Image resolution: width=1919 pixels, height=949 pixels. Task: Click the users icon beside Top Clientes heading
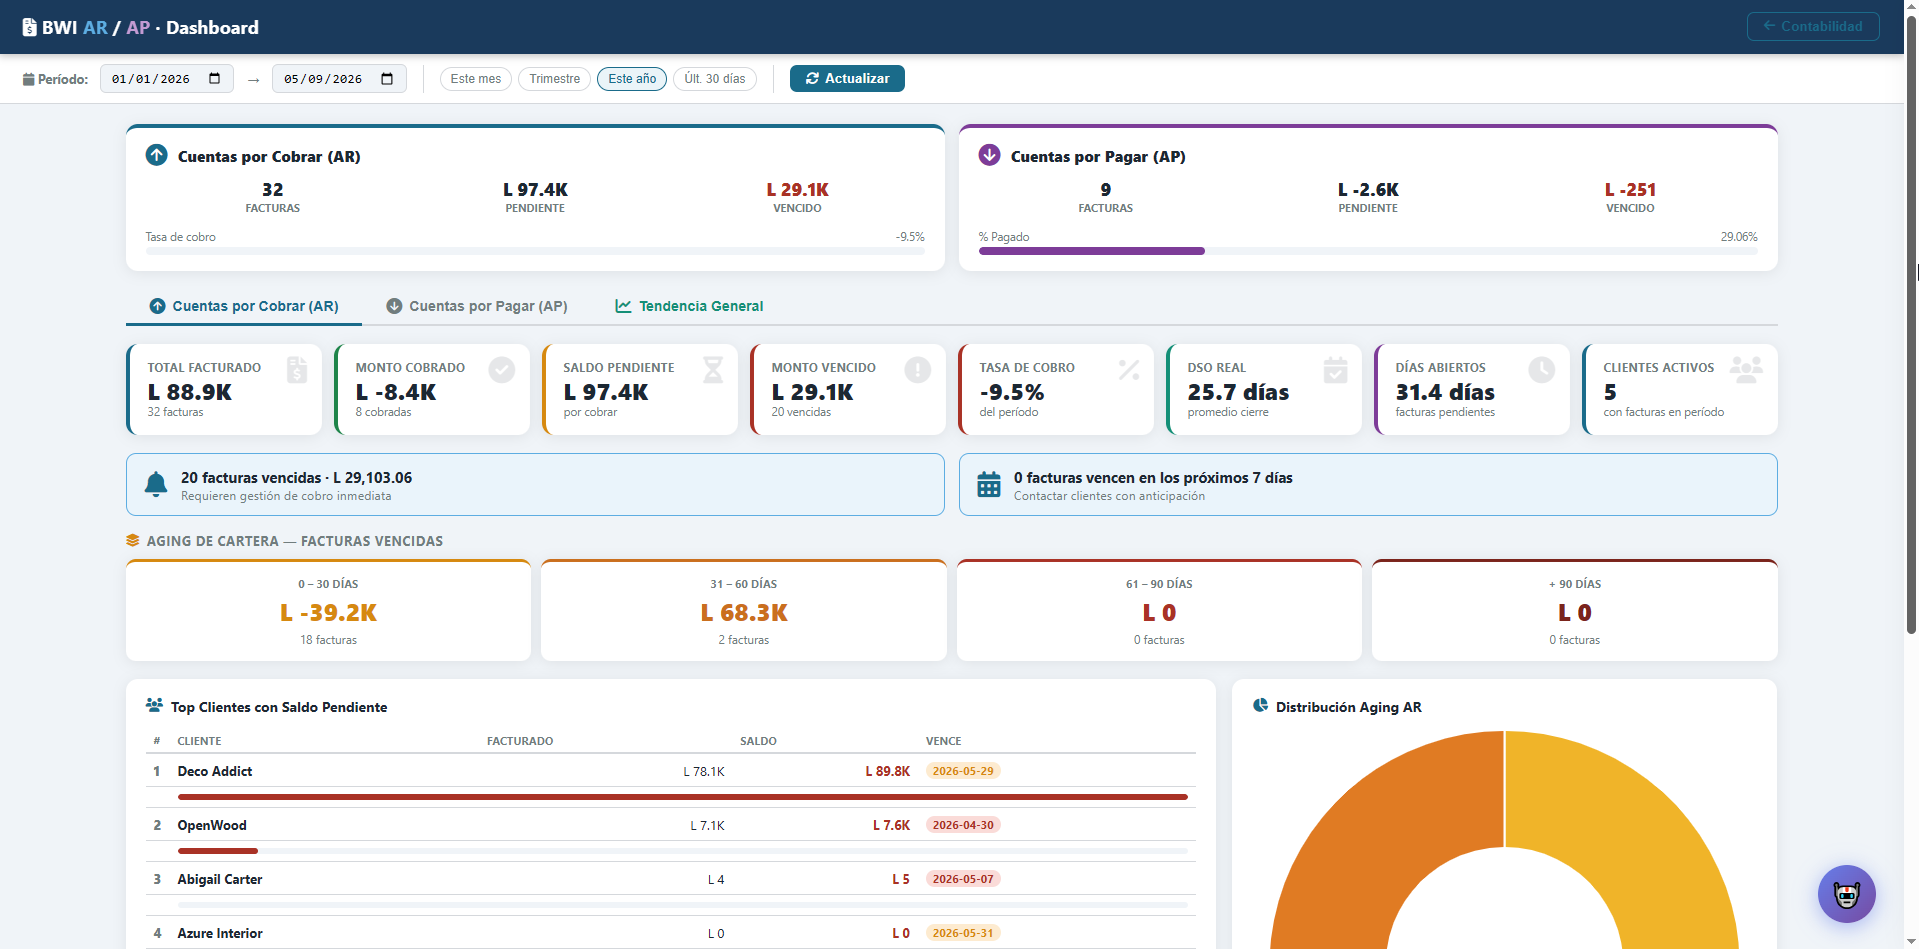(154, 706)
